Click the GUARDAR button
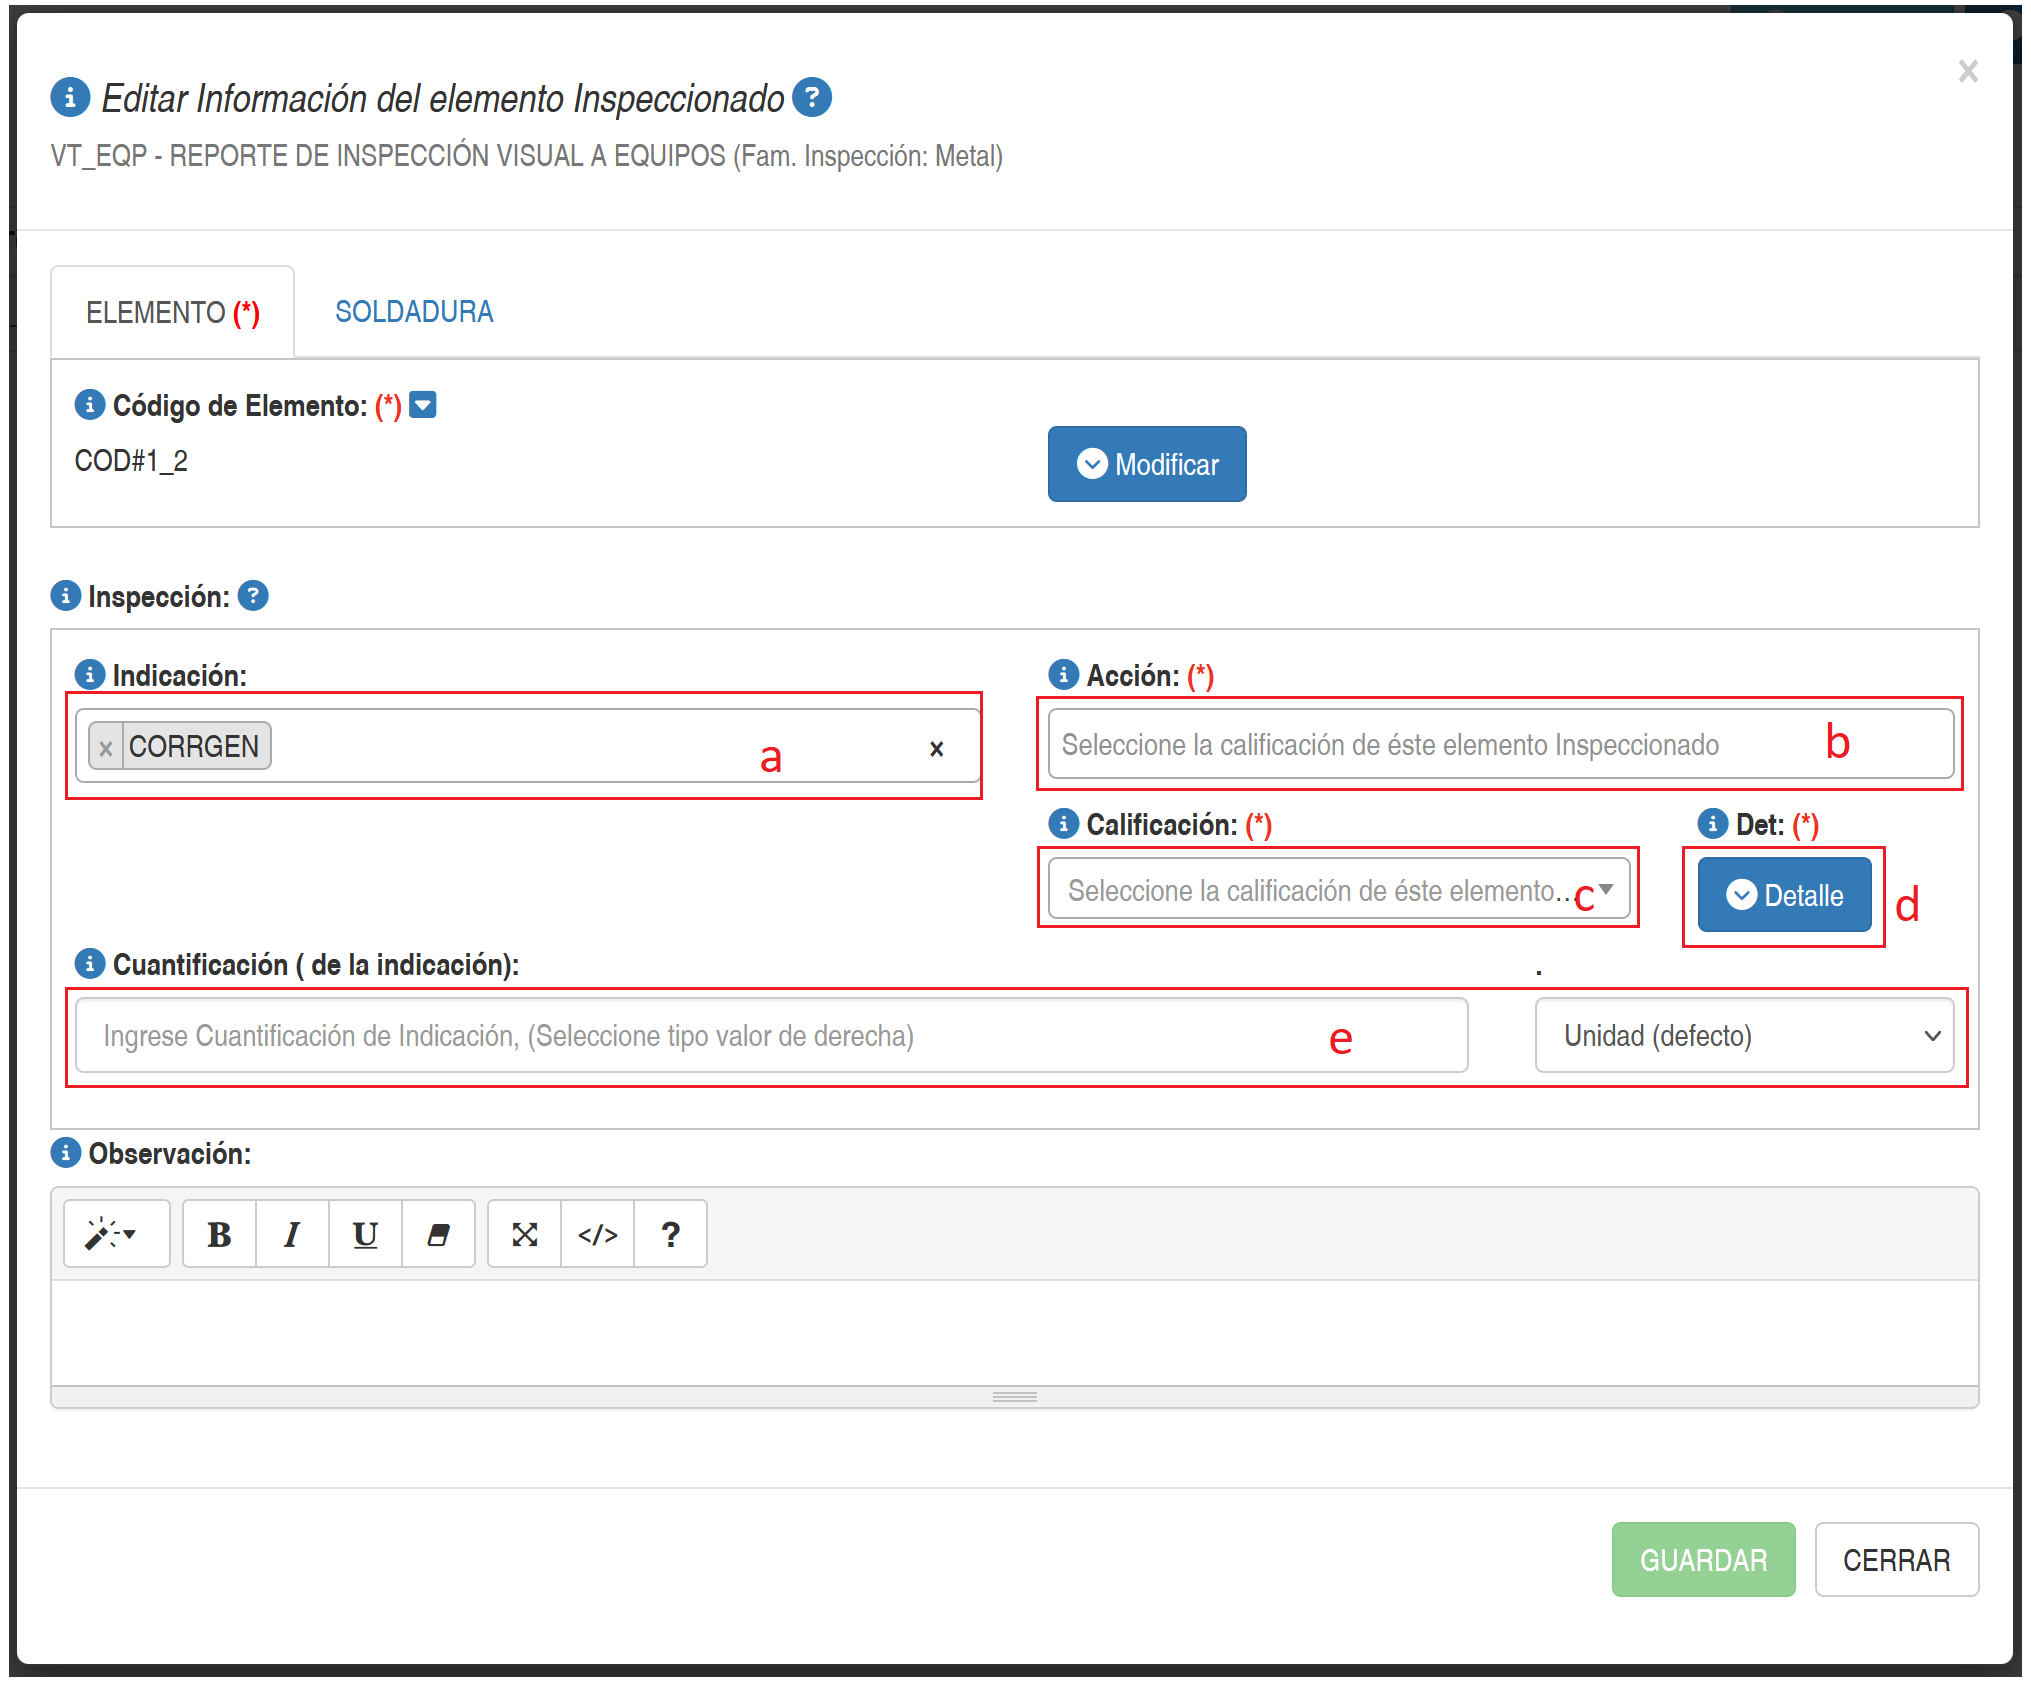The width and height of the screenshot is (2031, 1685). pyautogui.click(x=1703, y=1560)
